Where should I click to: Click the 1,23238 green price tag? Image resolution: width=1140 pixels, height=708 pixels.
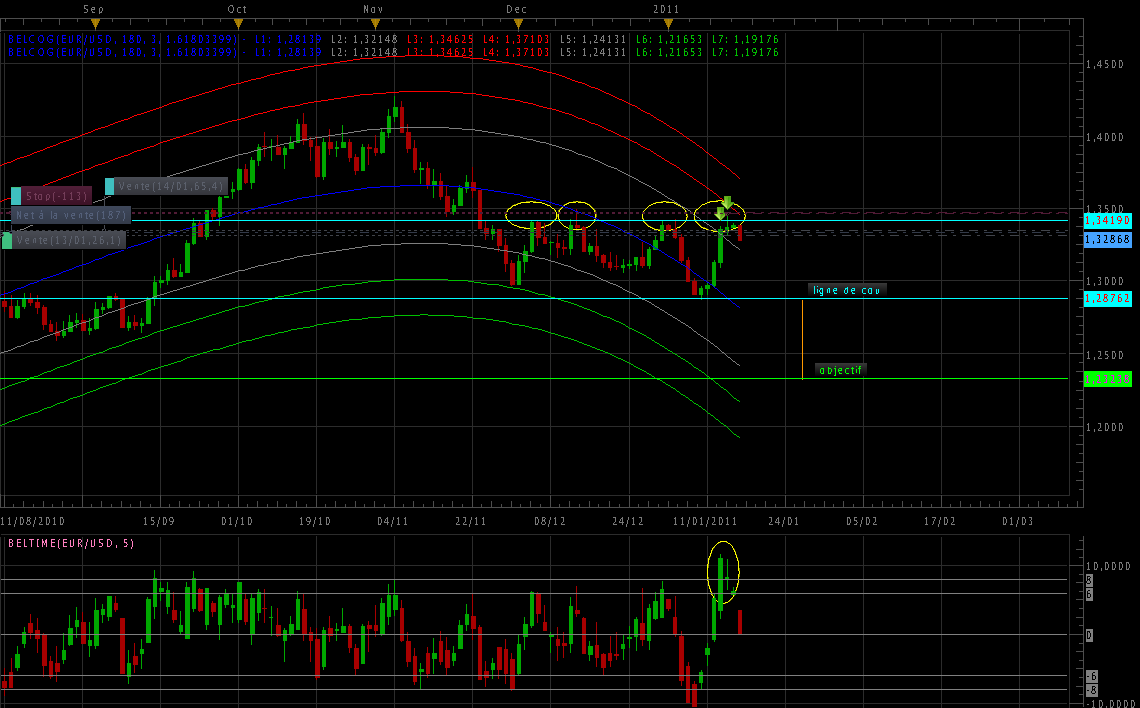[x=1107, y=379]
